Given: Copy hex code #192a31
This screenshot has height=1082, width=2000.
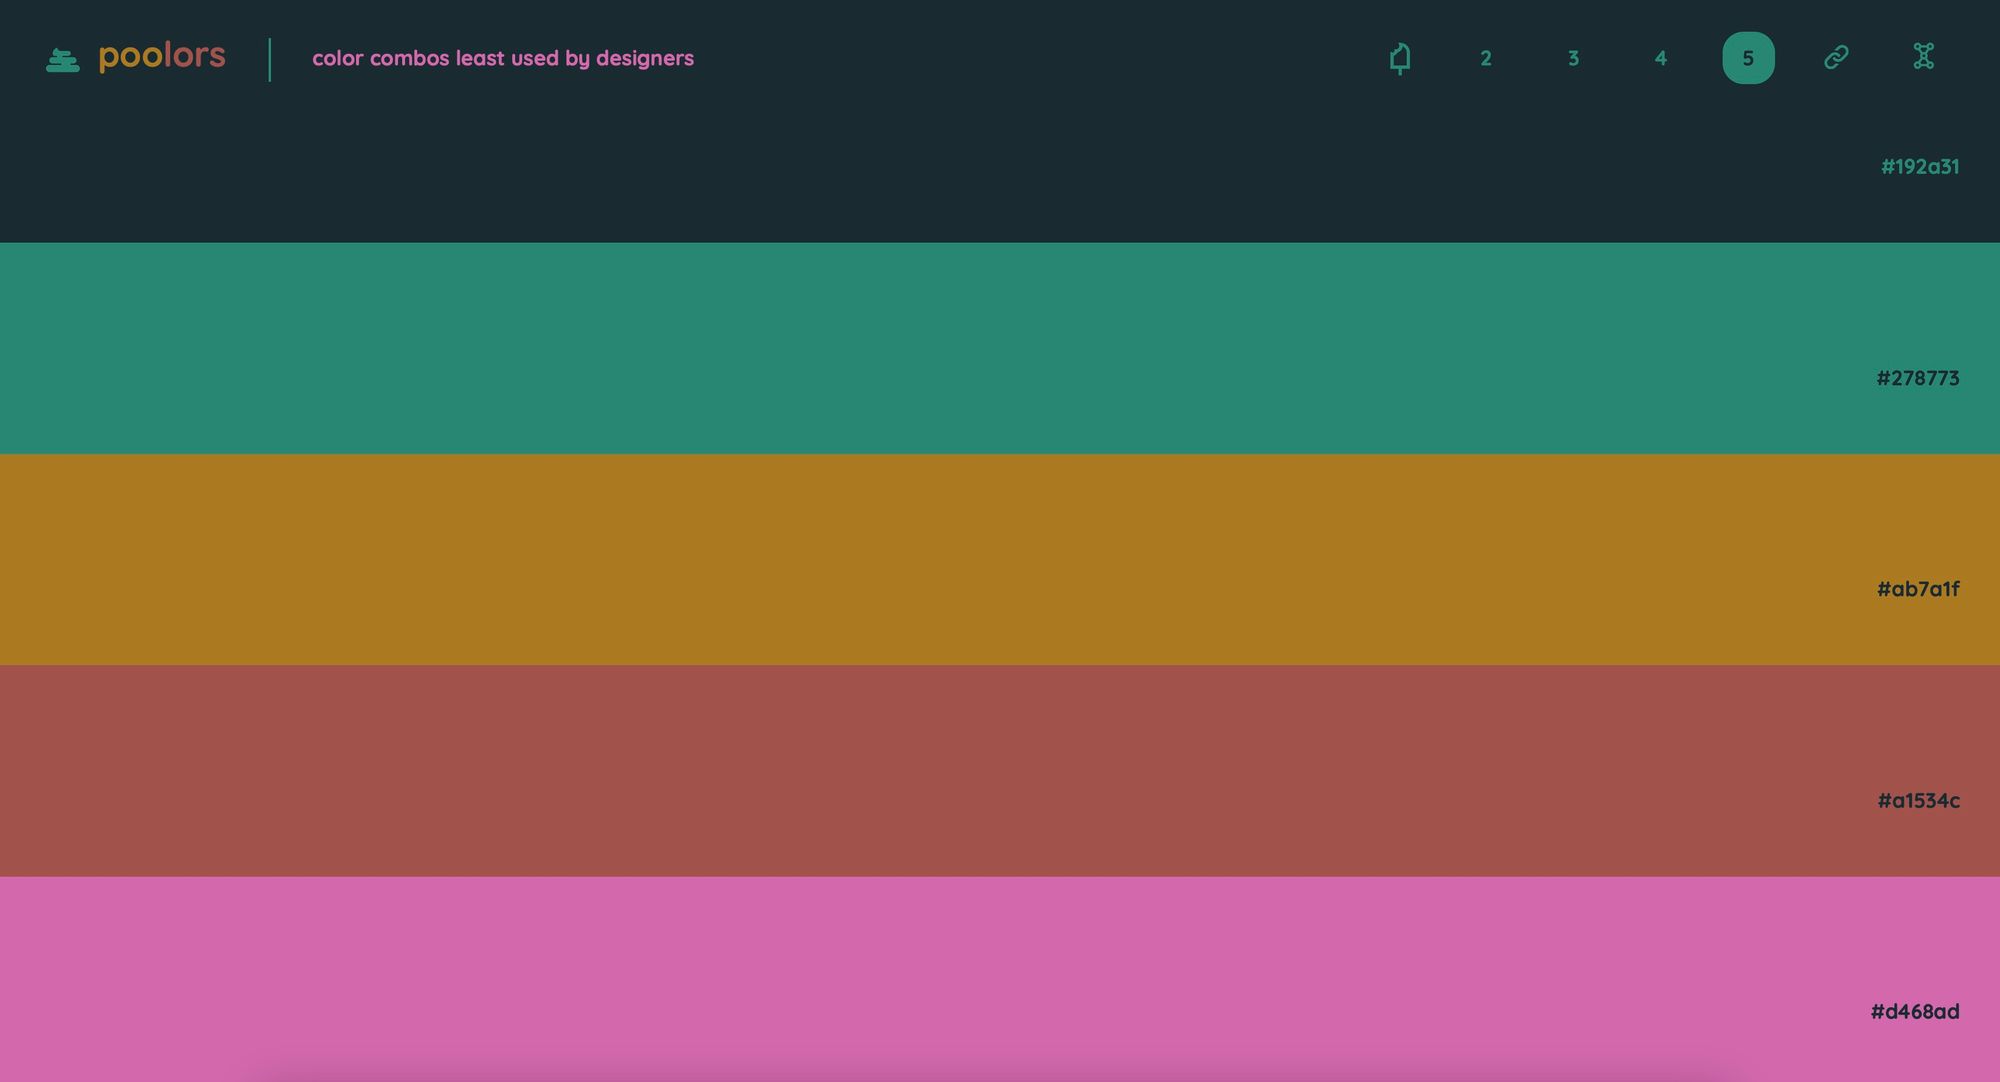Looking at the screenshot, I should click(1919, 167).
